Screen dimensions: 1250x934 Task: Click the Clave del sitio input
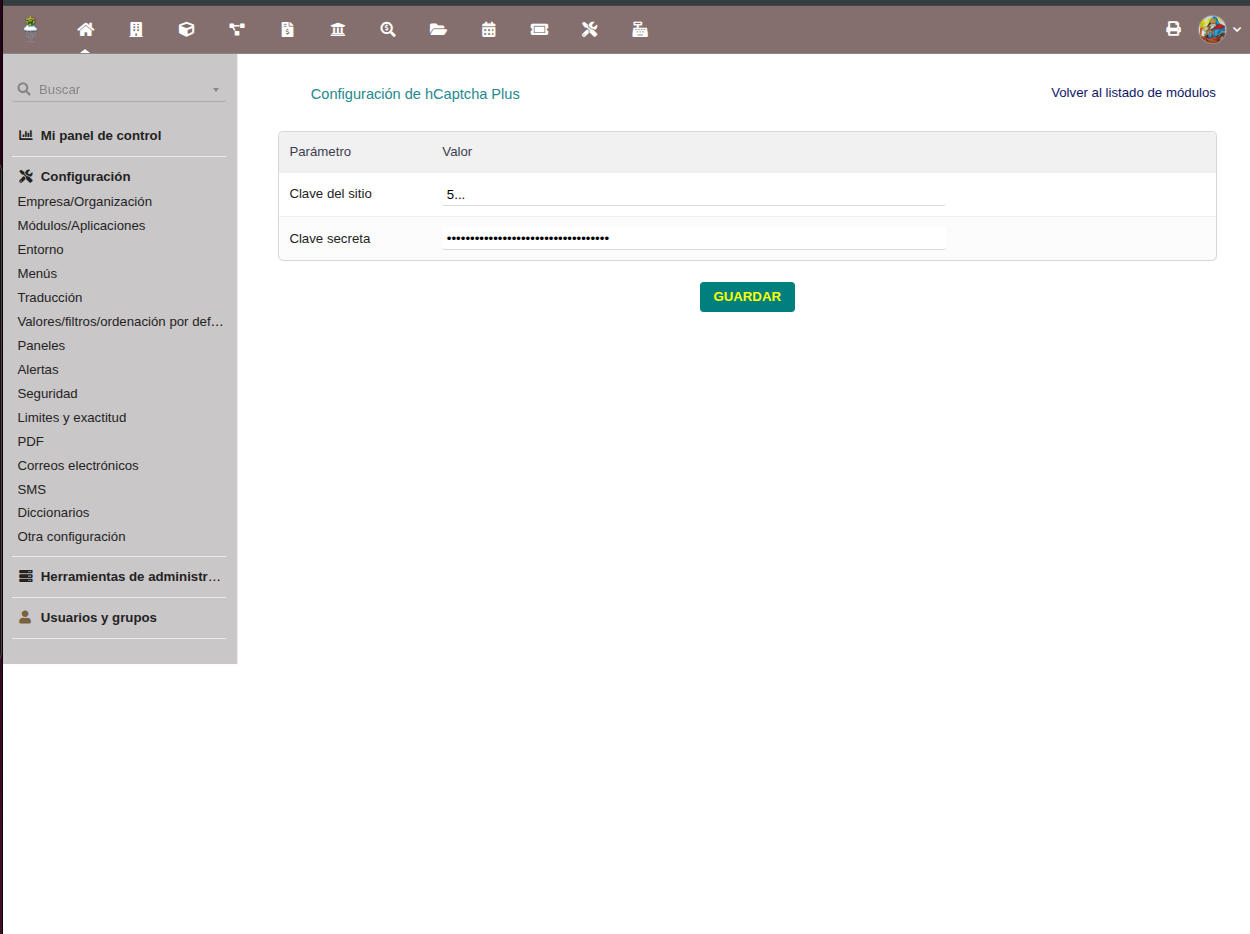point(694,194)
